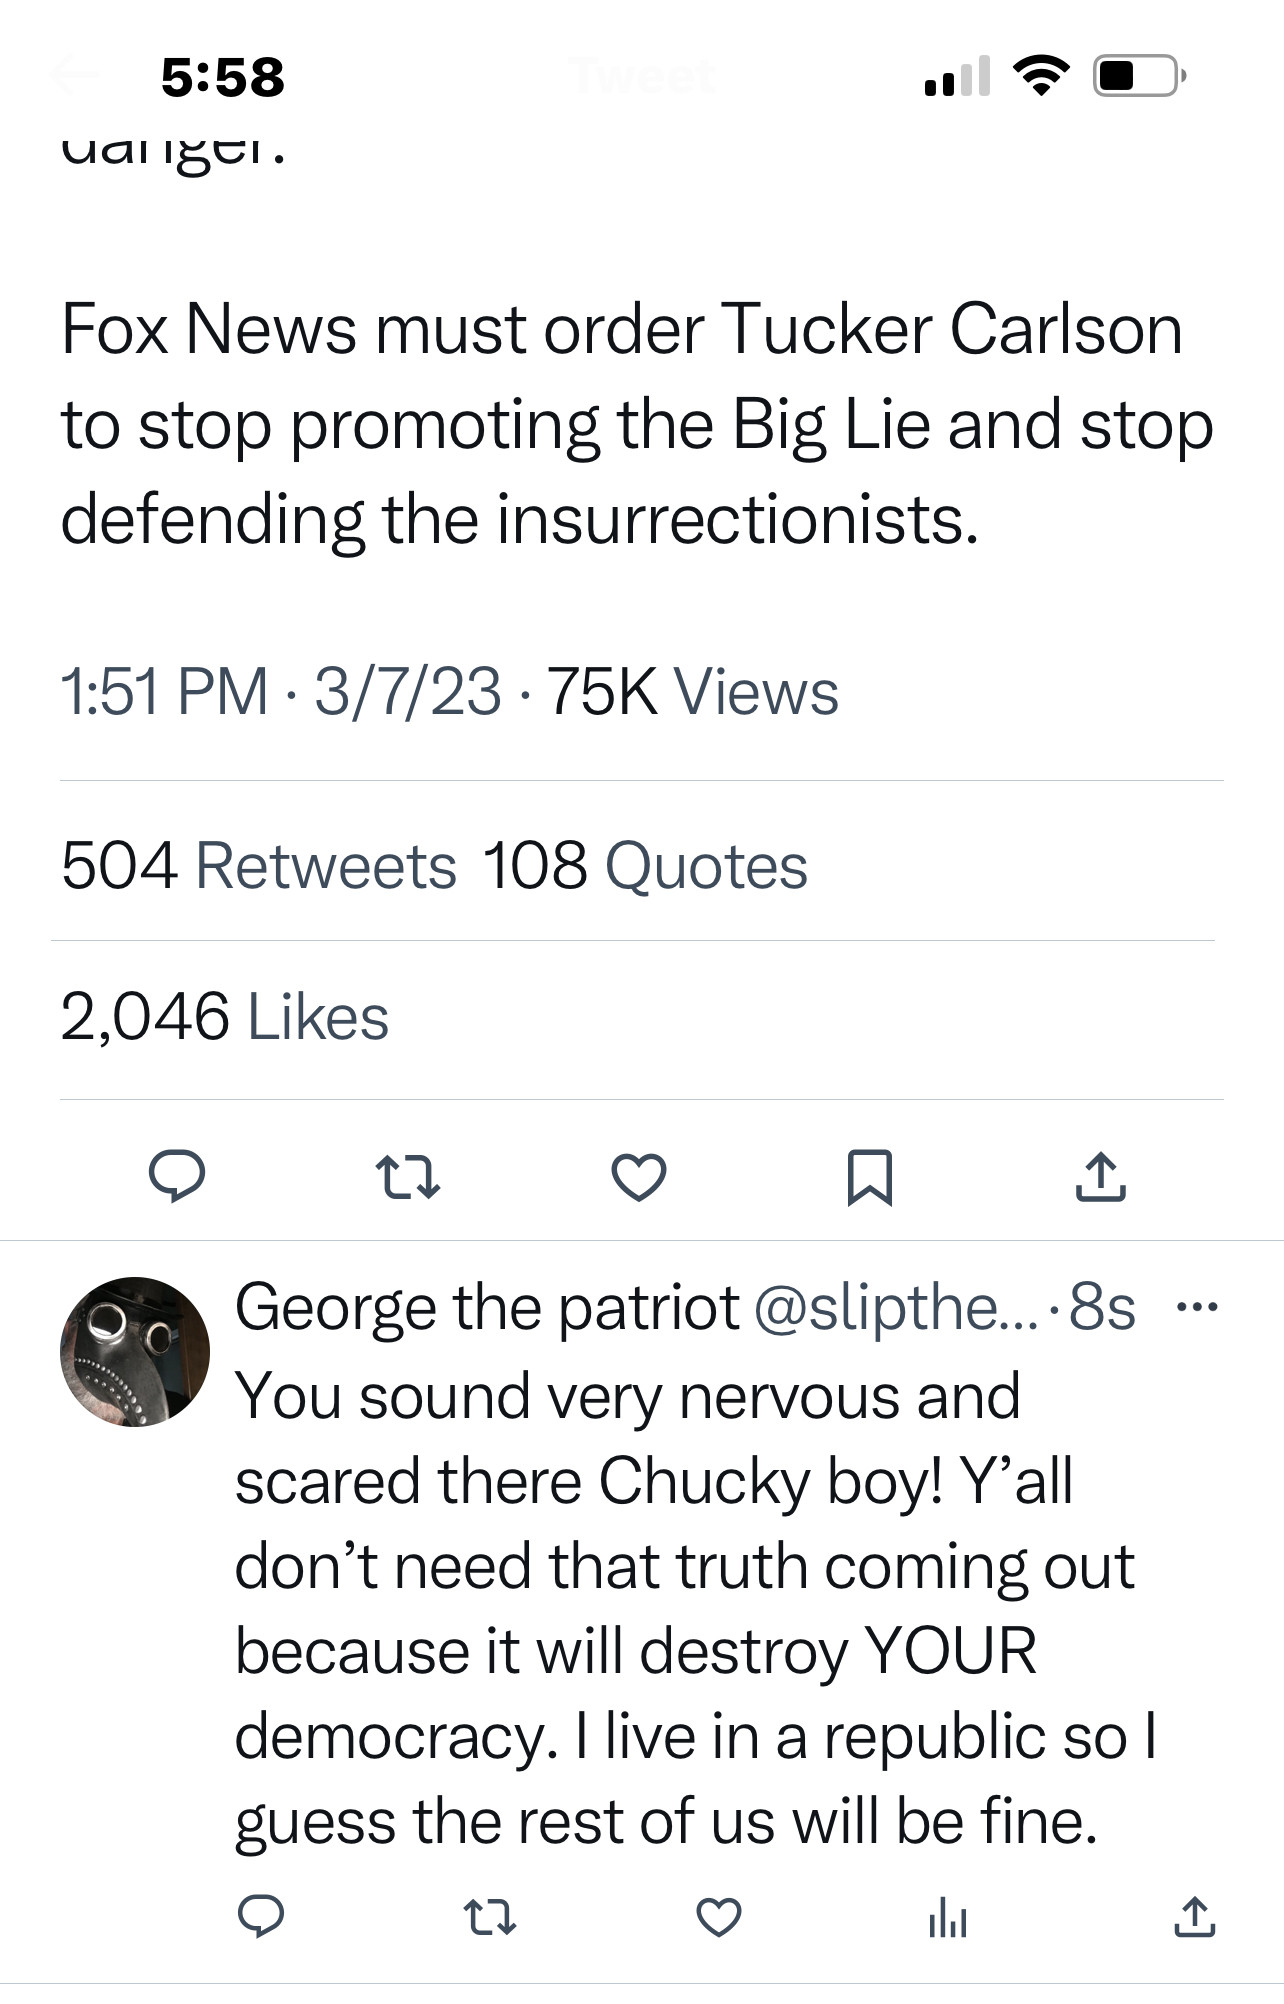Open George the patriot's profile picture
The width and height of the screenshot is (1284, 2004).
click(x=135, y=1351)
